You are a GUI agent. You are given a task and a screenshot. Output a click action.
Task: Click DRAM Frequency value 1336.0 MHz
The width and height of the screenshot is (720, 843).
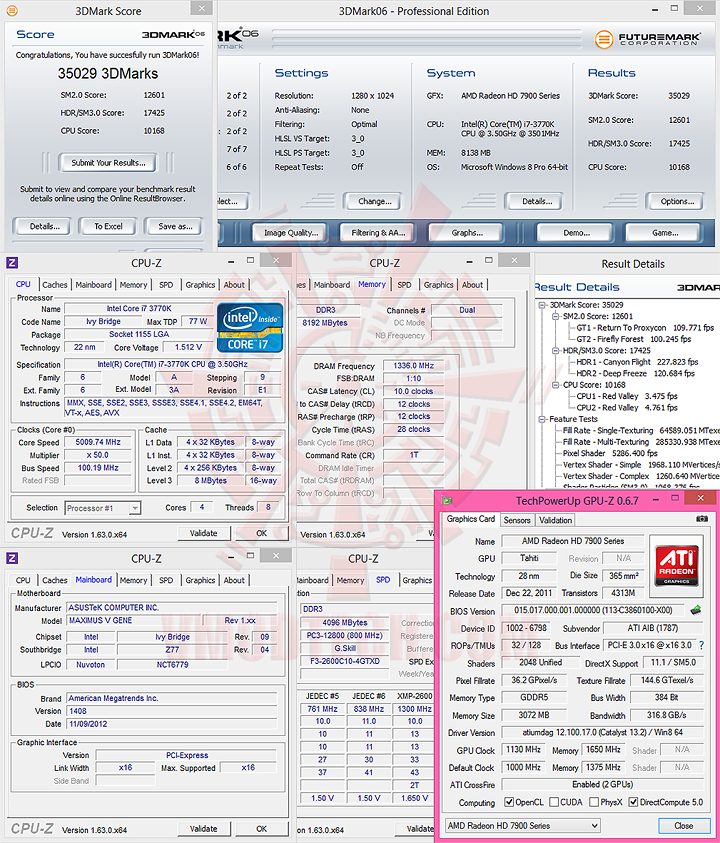click(413, 366)
